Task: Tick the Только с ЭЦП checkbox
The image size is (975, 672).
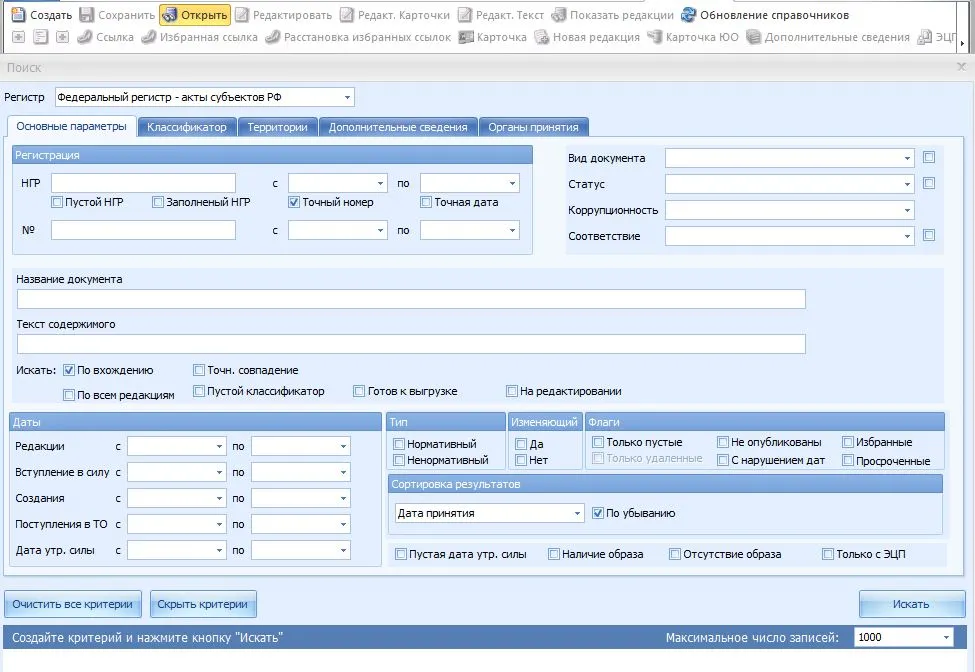Action: click(828, 554)
